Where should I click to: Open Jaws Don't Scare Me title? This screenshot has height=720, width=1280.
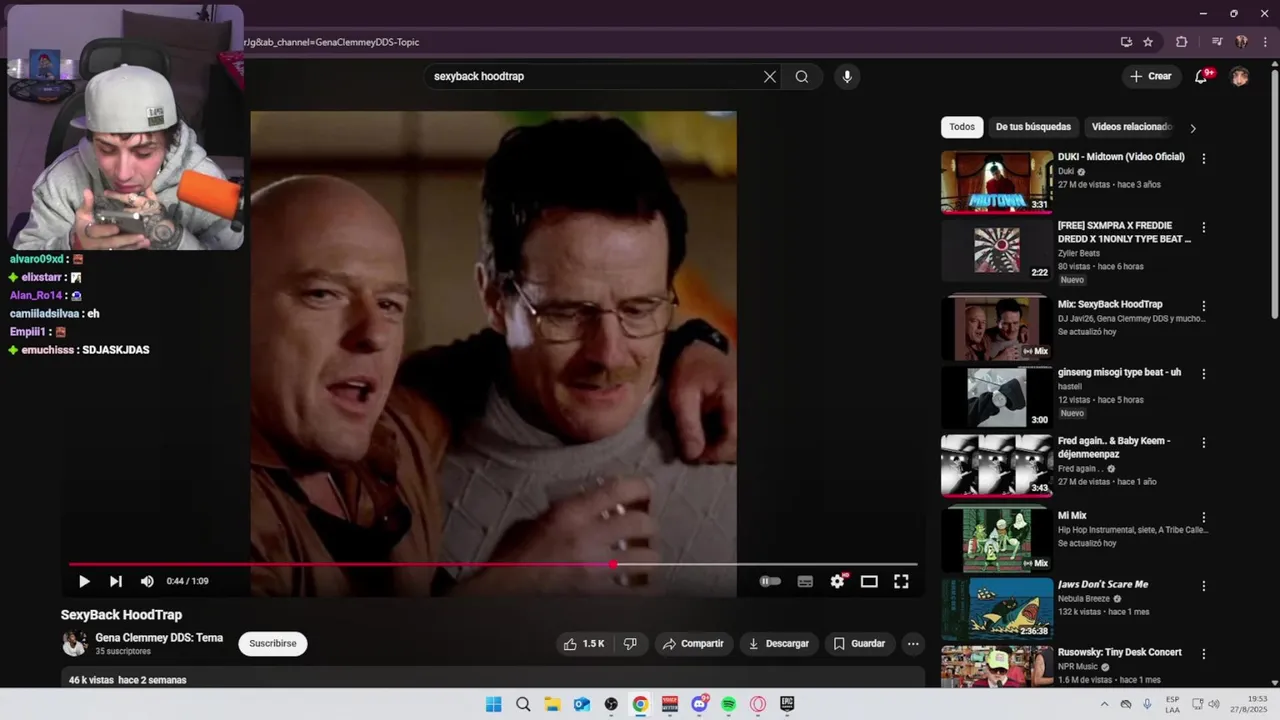pos(1103,584)
